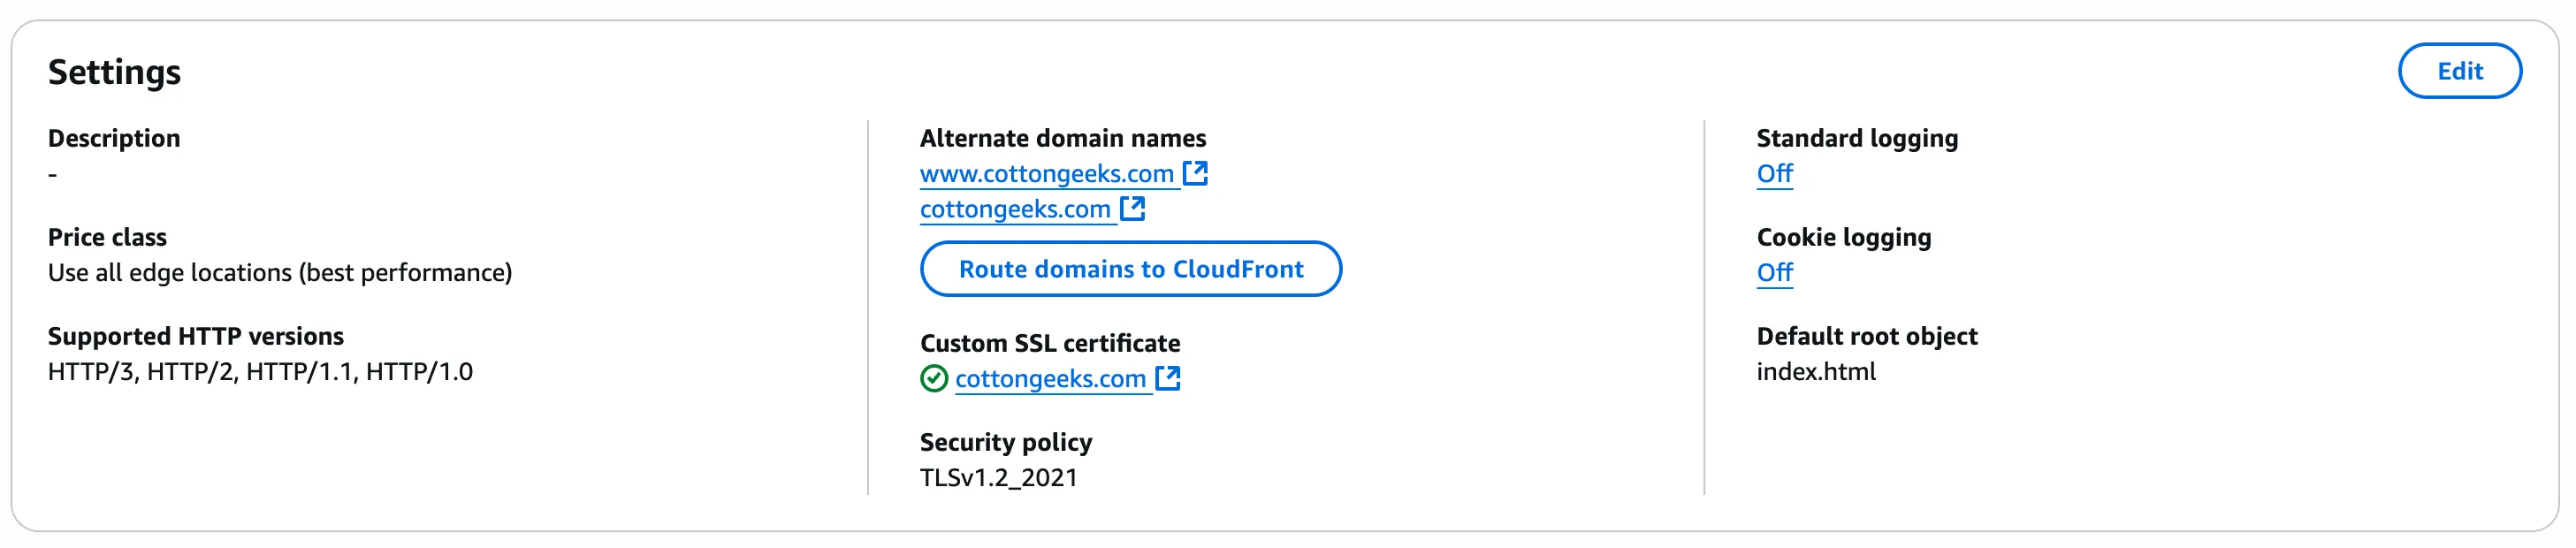This screenshot has height=548, width=2576.
Task: Toggle Cookie logging Off link
Action: pos(1774,271)
